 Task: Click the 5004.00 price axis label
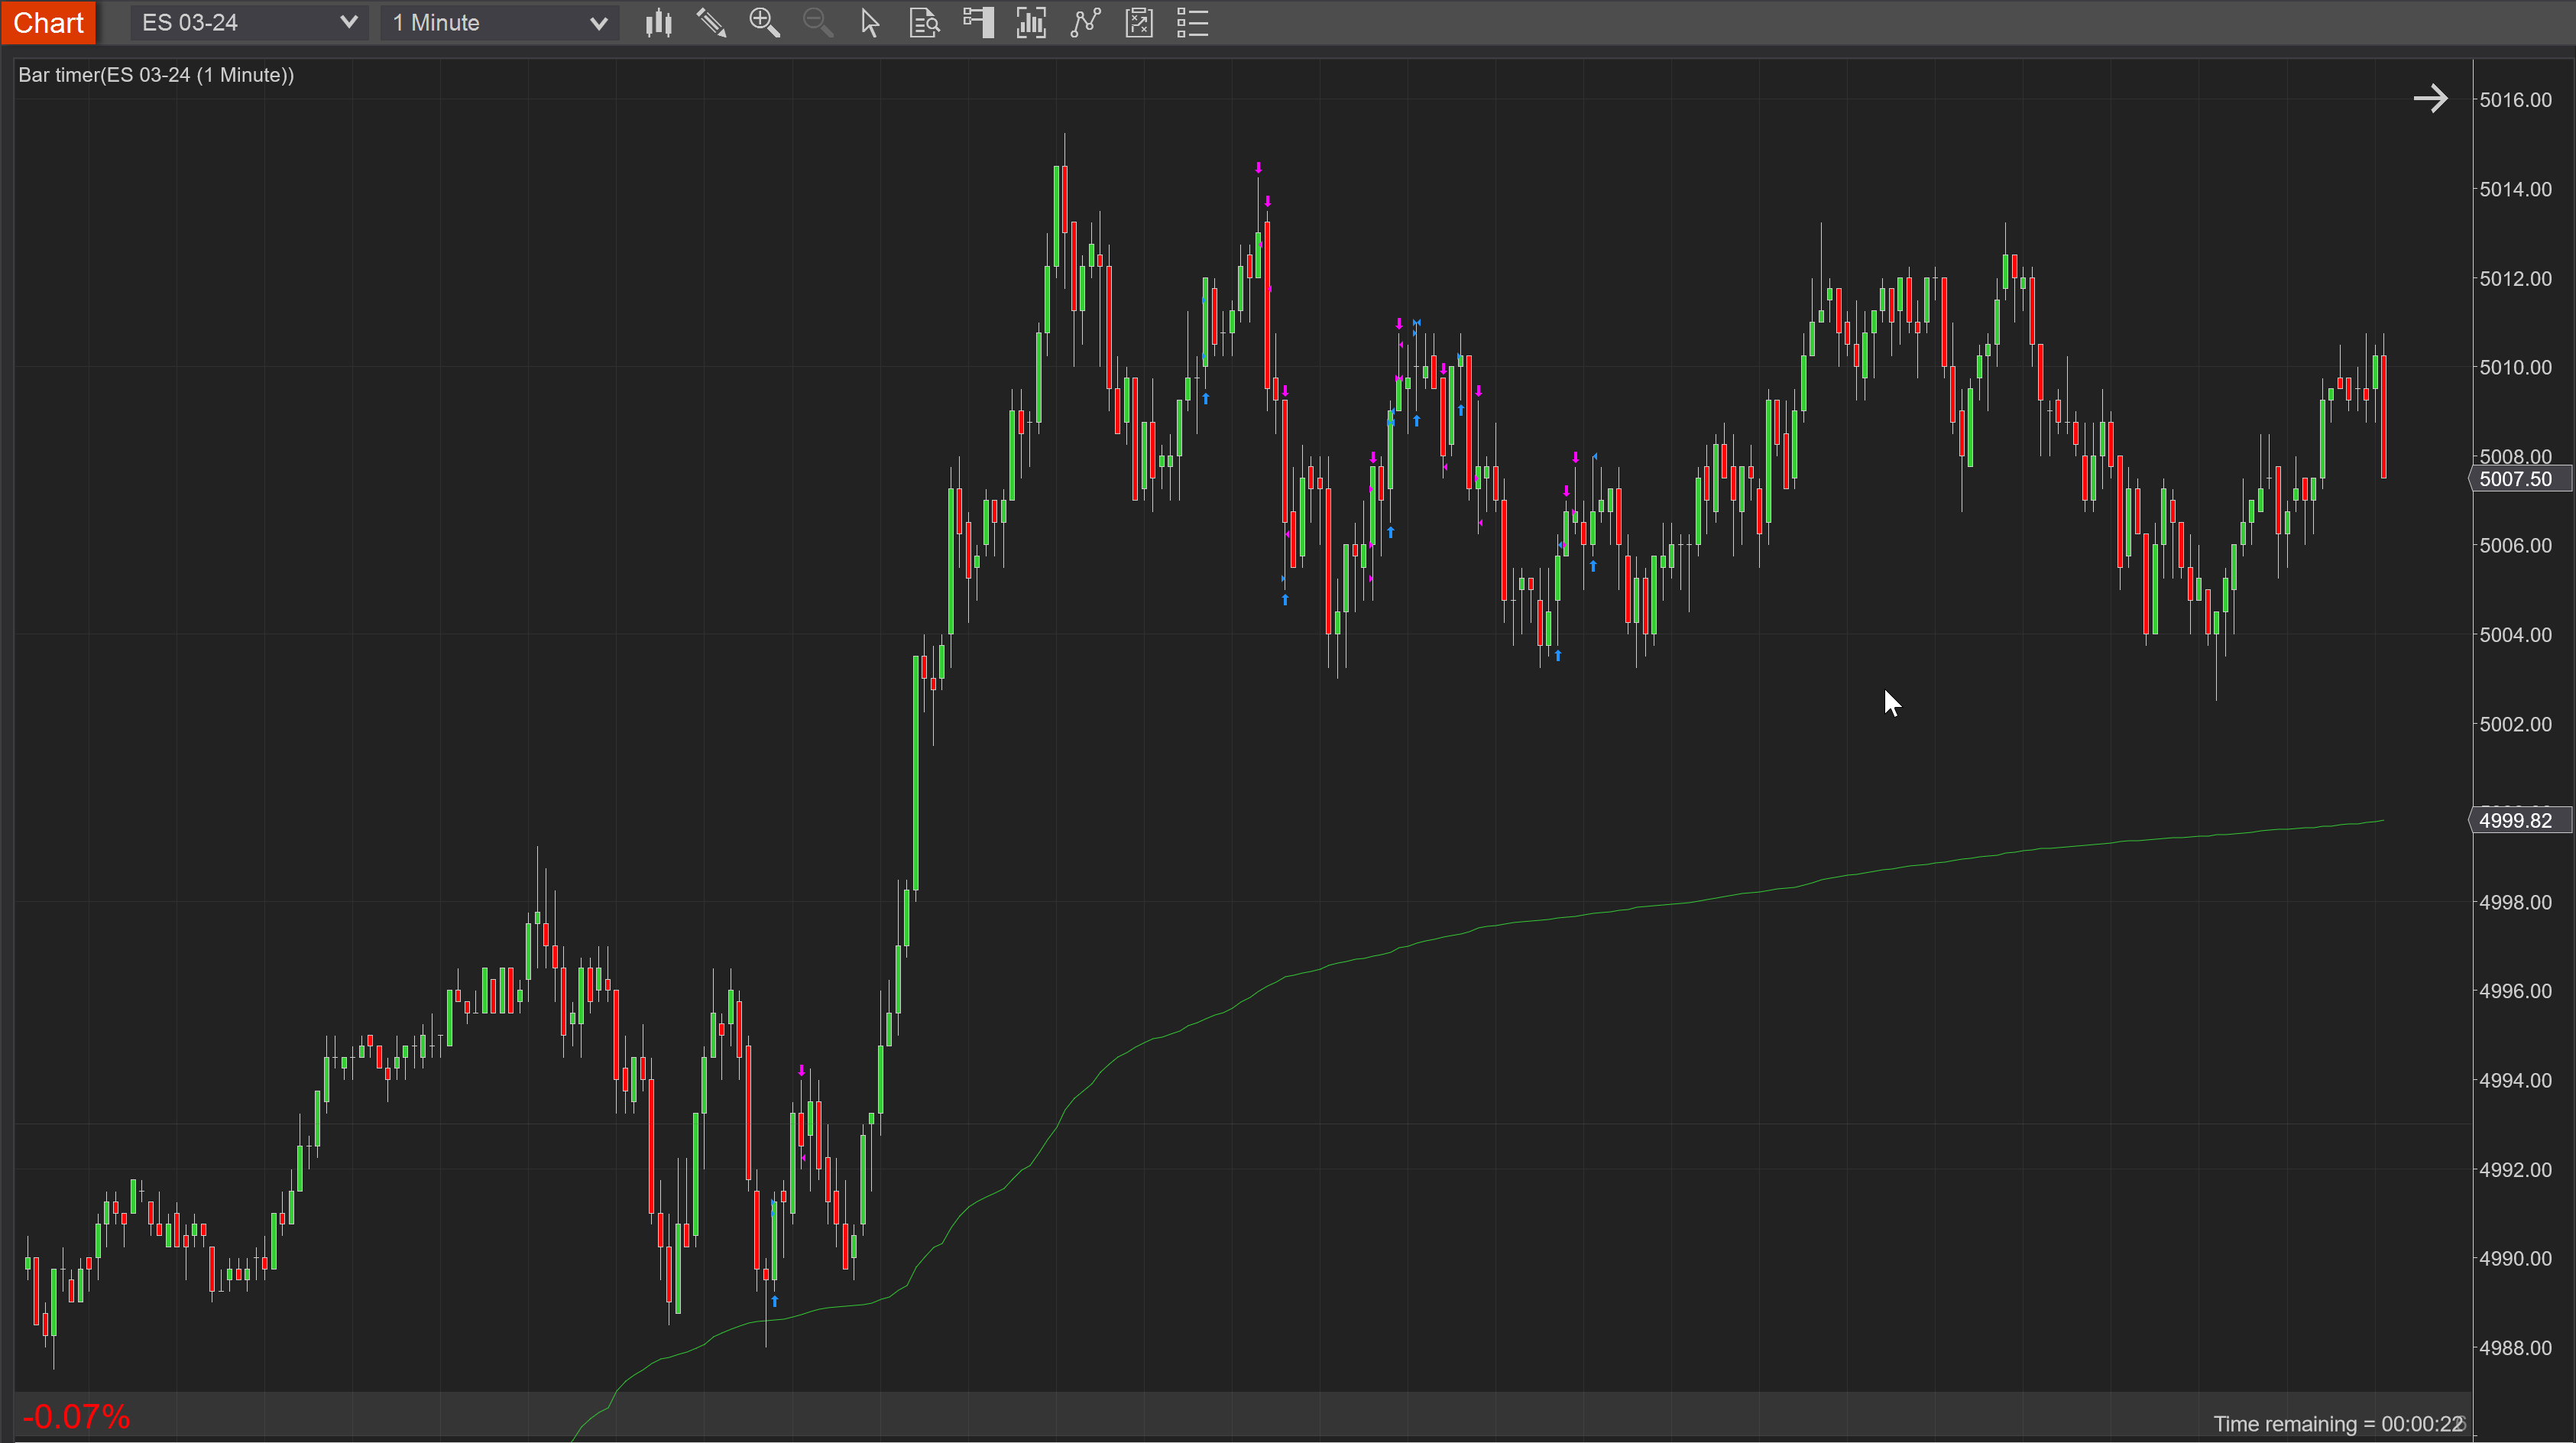coord(2516,635)
